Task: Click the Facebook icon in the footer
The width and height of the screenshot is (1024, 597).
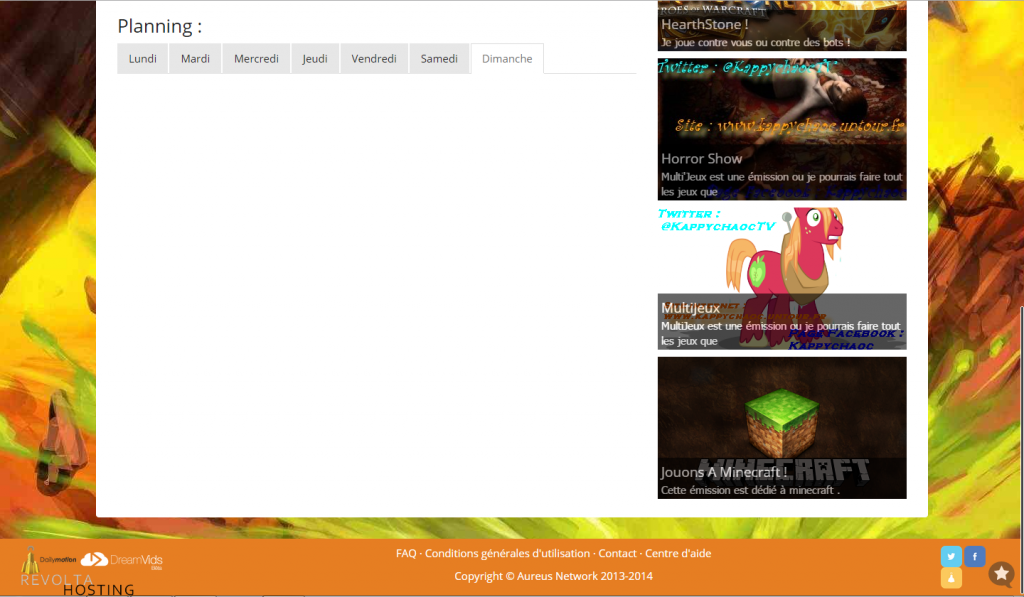Action: coord(975,556)
